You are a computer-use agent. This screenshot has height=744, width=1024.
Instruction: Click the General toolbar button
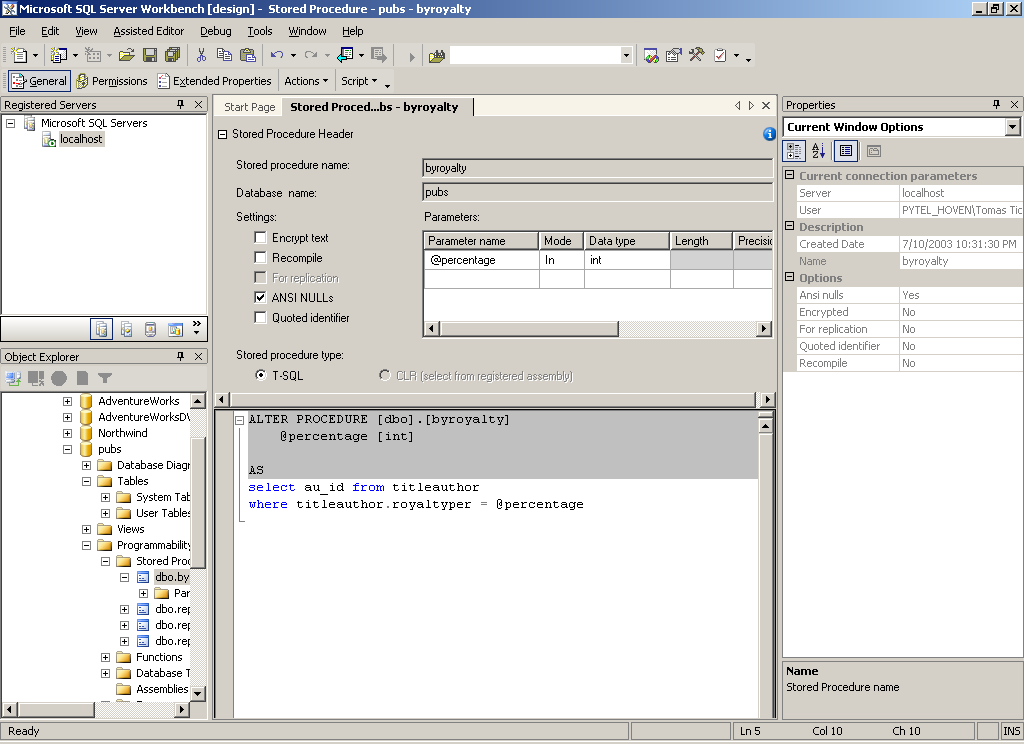pos(39,81)
